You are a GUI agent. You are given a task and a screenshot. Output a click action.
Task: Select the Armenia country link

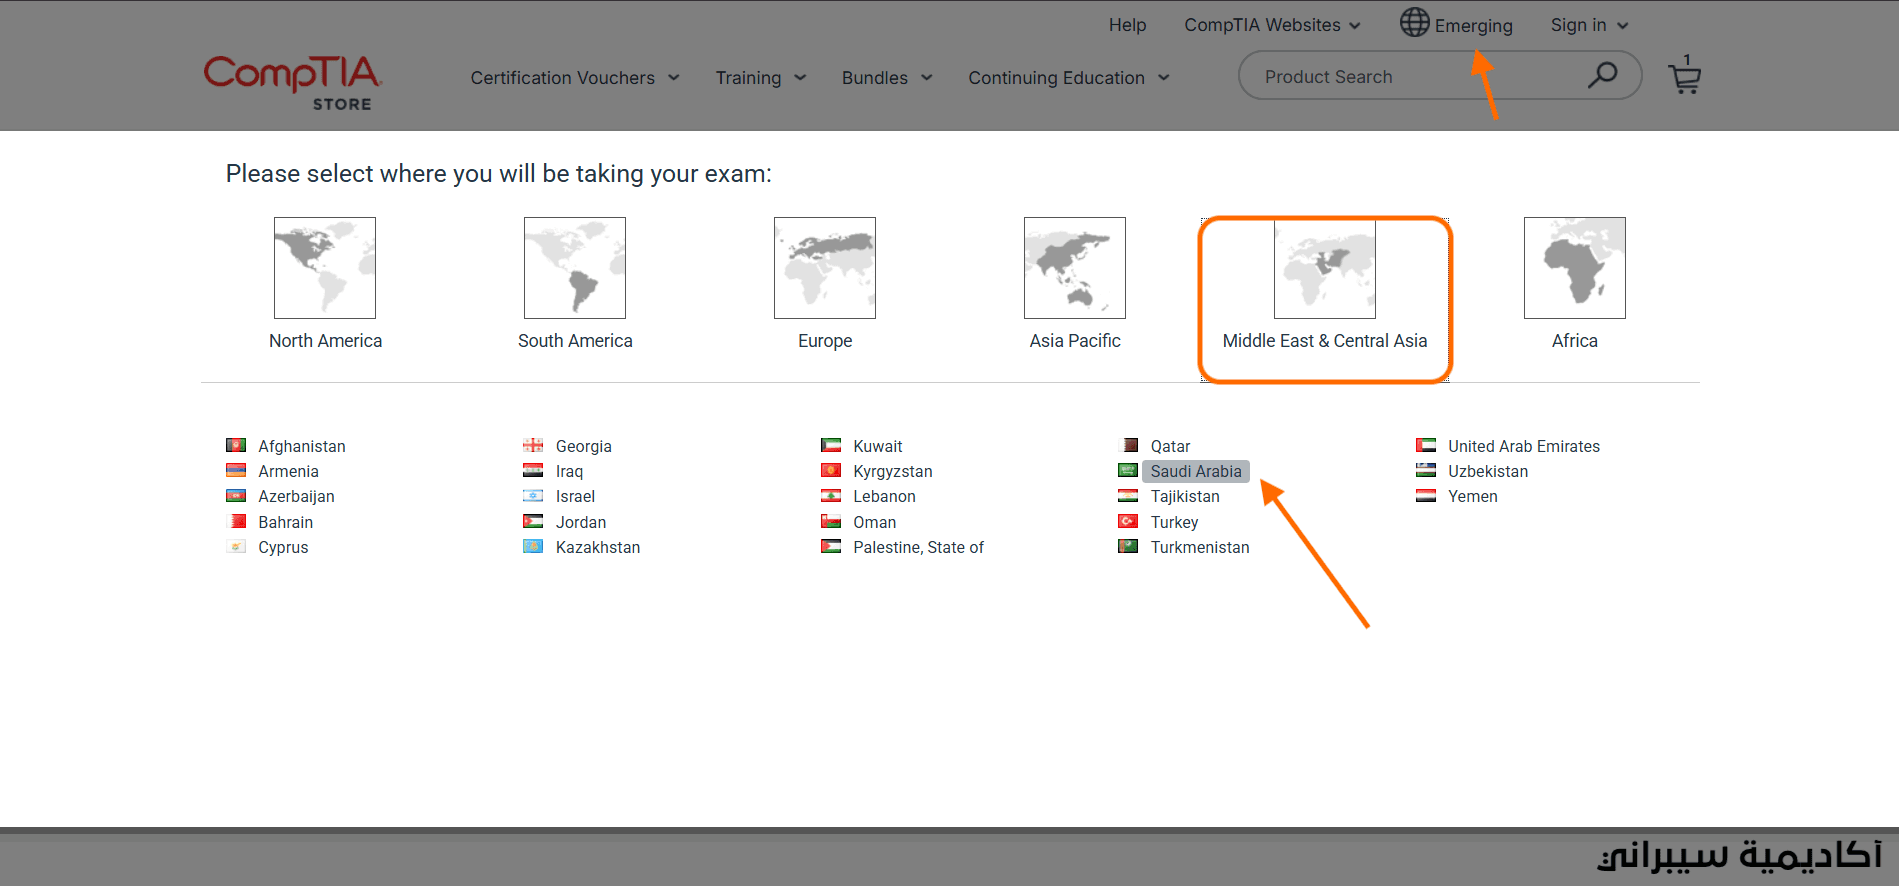(x=288, y=471)
